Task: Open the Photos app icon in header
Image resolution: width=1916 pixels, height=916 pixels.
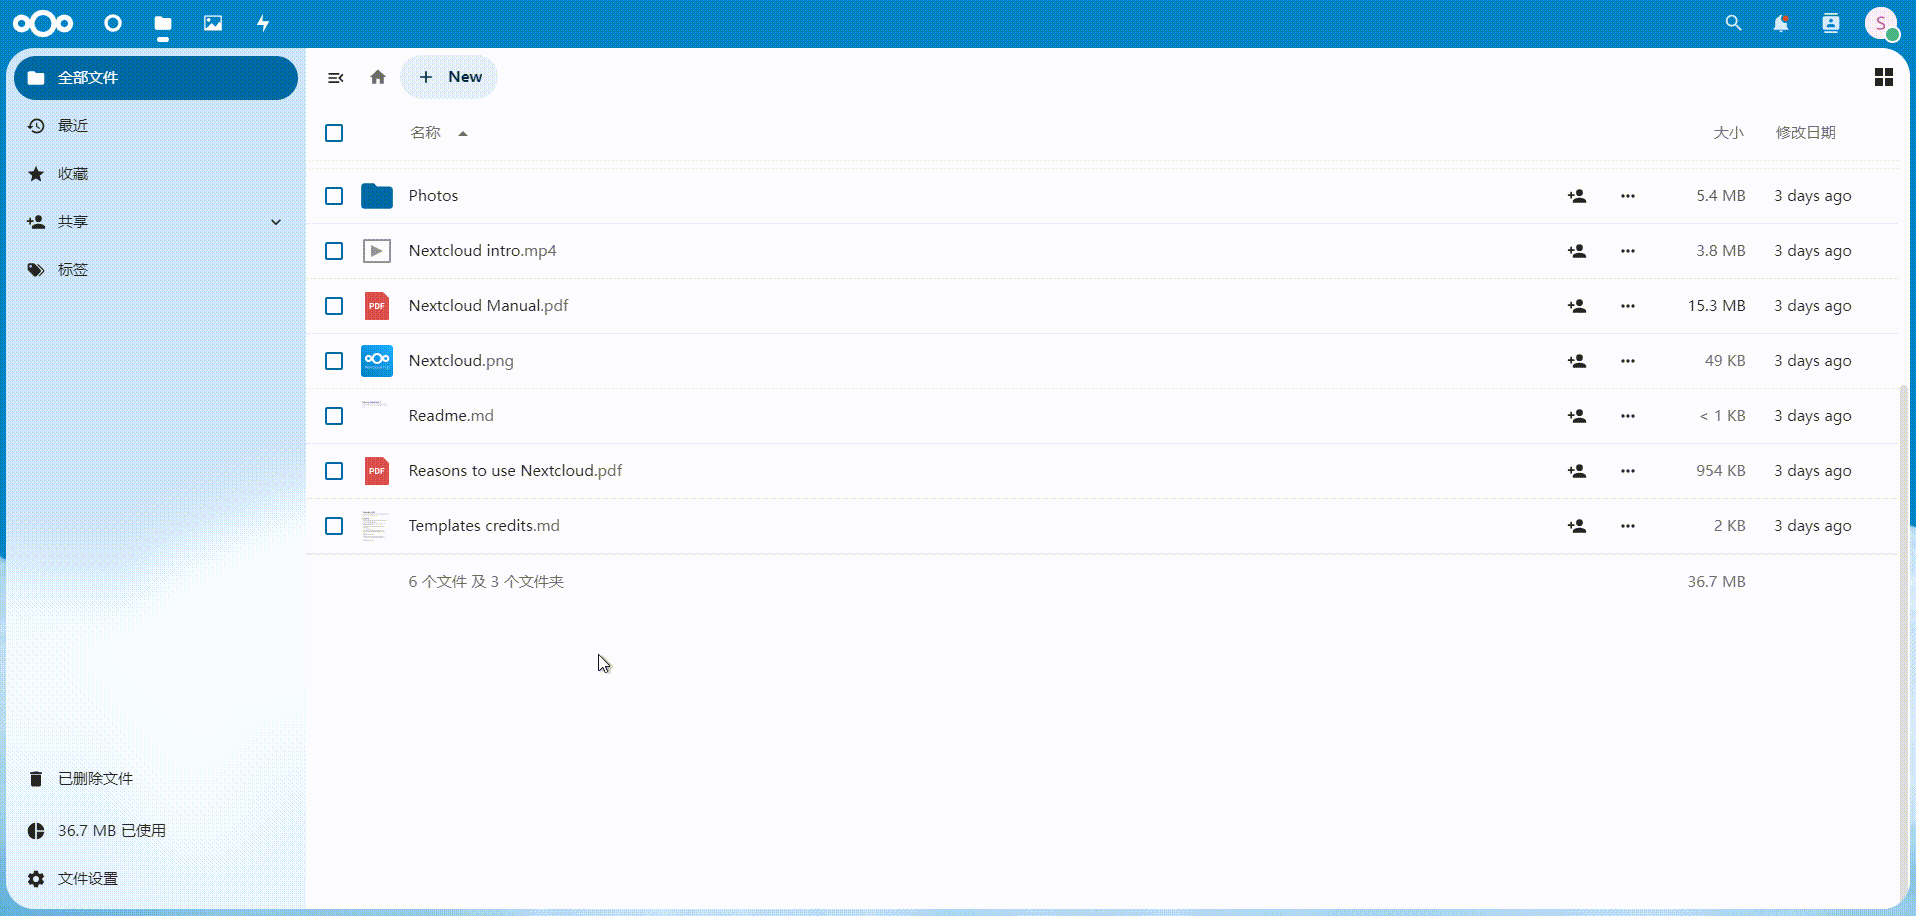Action: point(213,23)
